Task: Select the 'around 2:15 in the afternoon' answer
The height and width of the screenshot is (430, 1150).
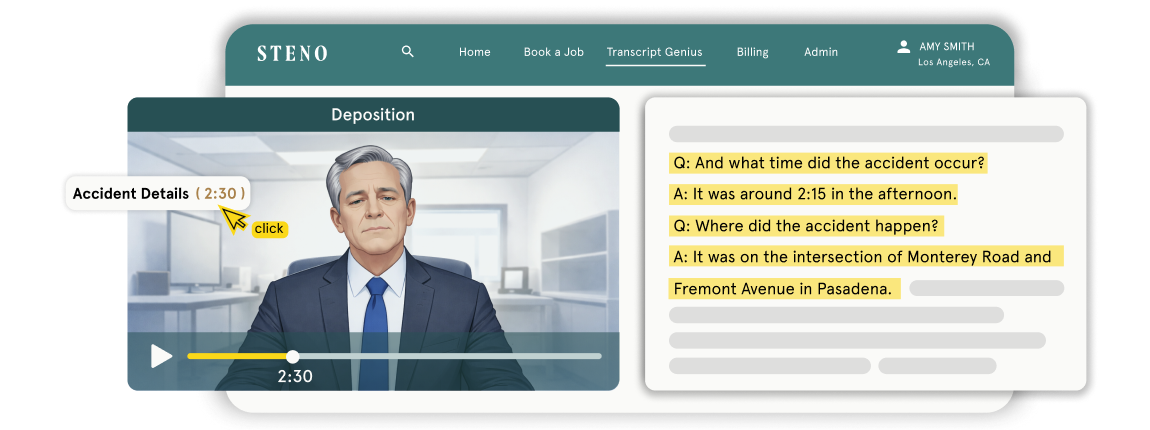Action: pos(814,194)
